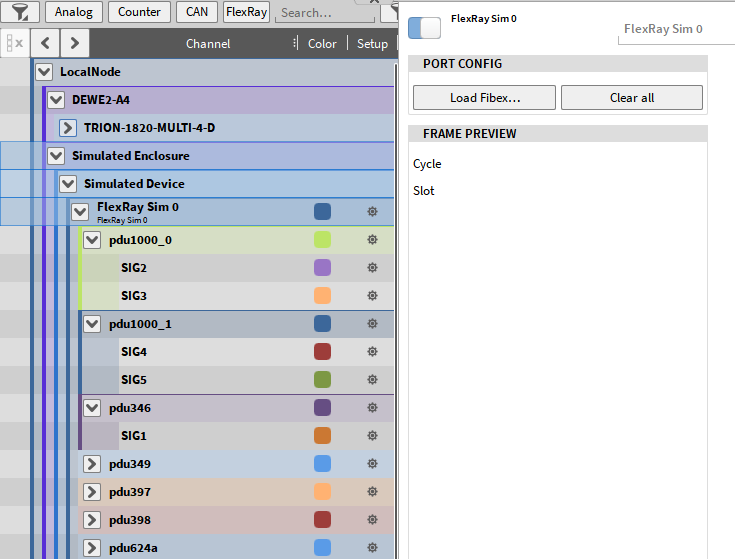Collapse the pdu1000_0 node
735x559 pixels.
point(92,240)
